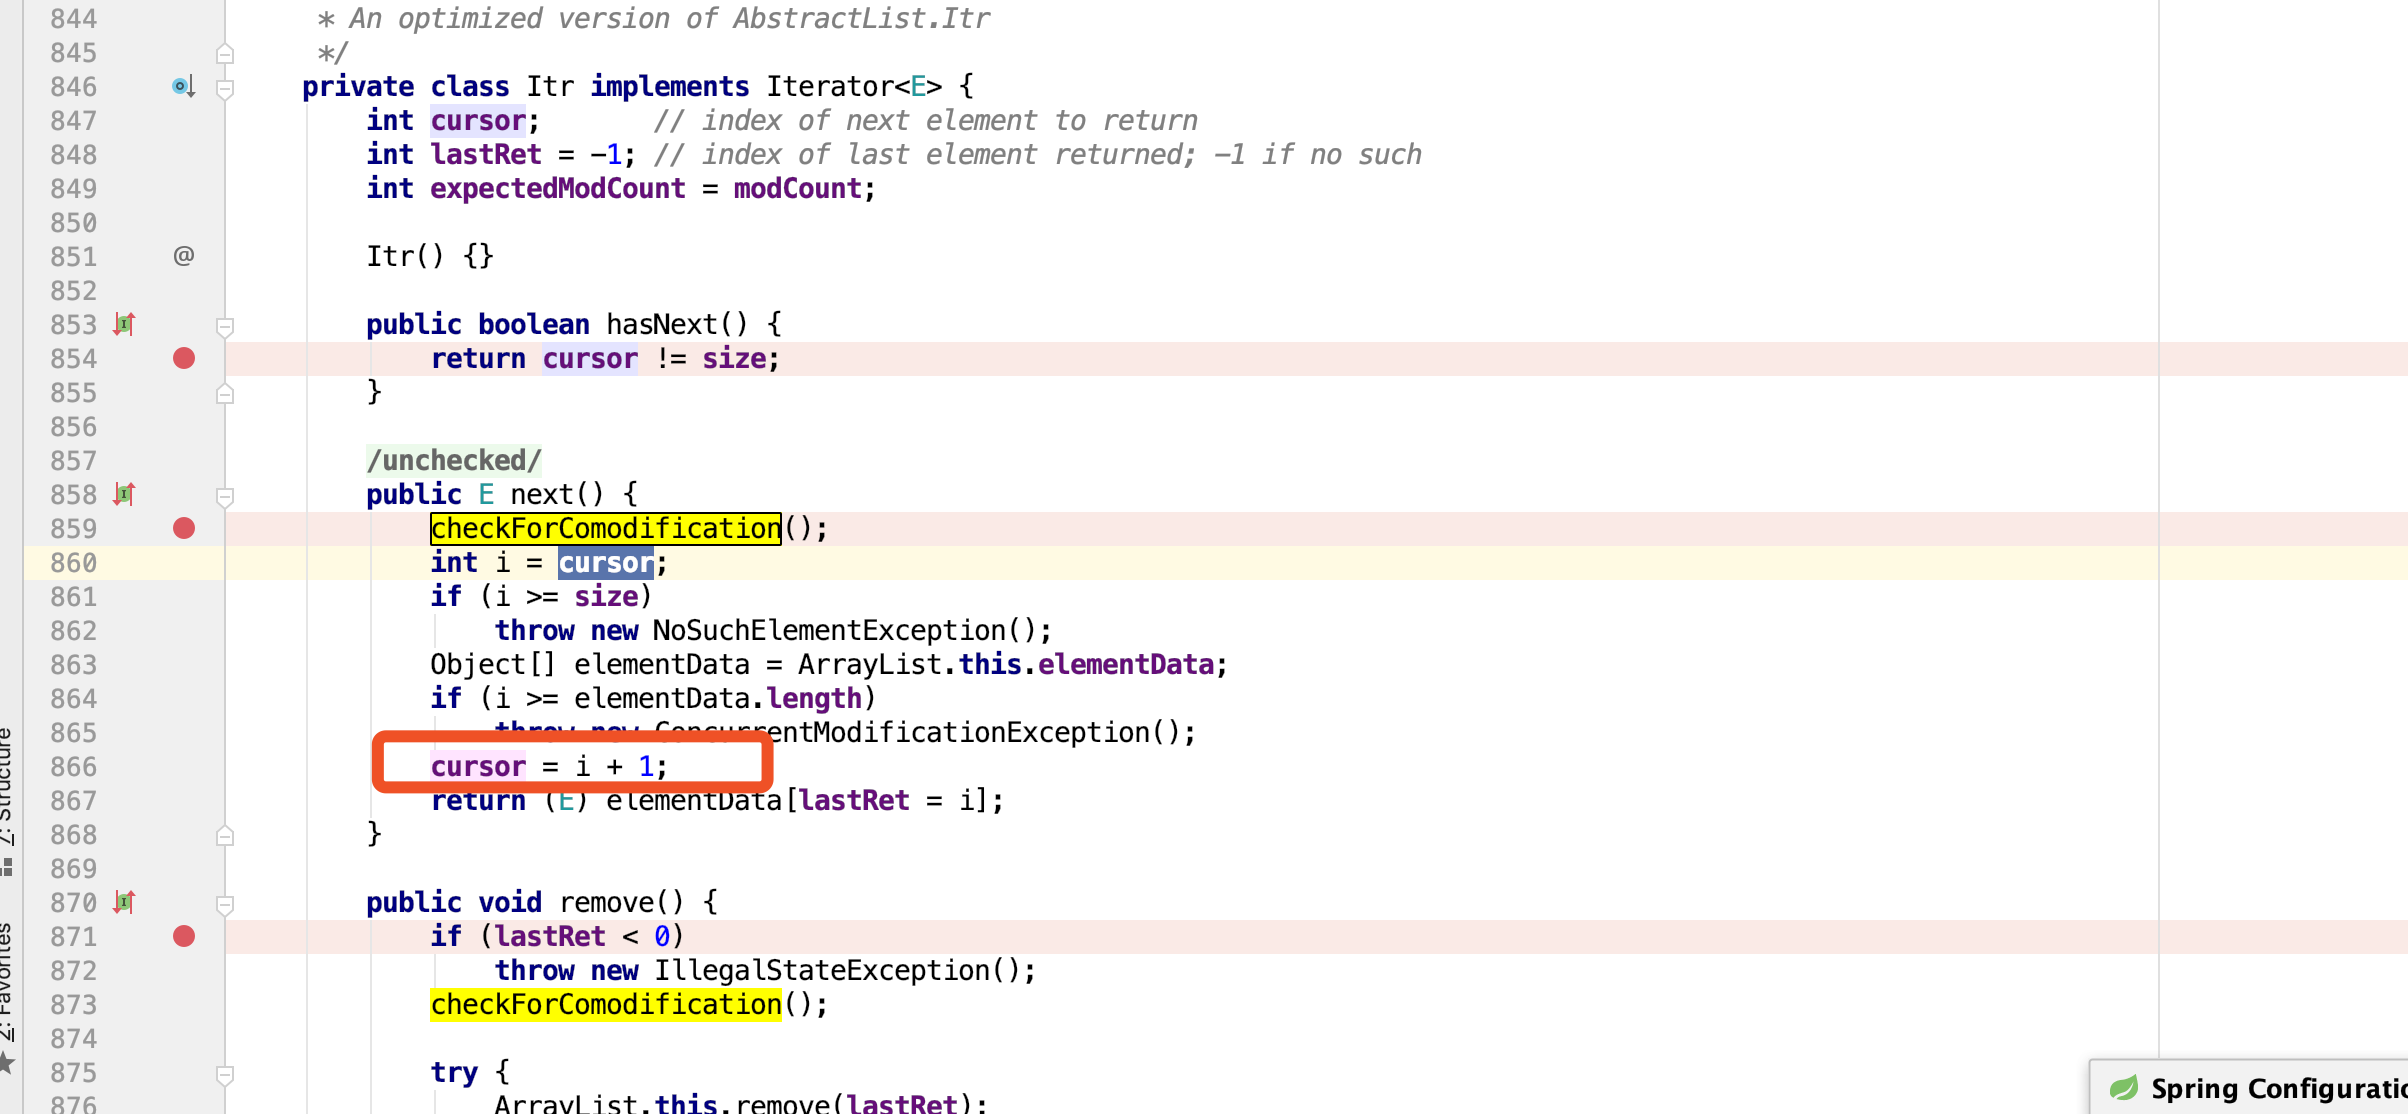2408x1114 pixels.
Task: Click the implements-method gutter icon at line 858
Action: (124, 494)
